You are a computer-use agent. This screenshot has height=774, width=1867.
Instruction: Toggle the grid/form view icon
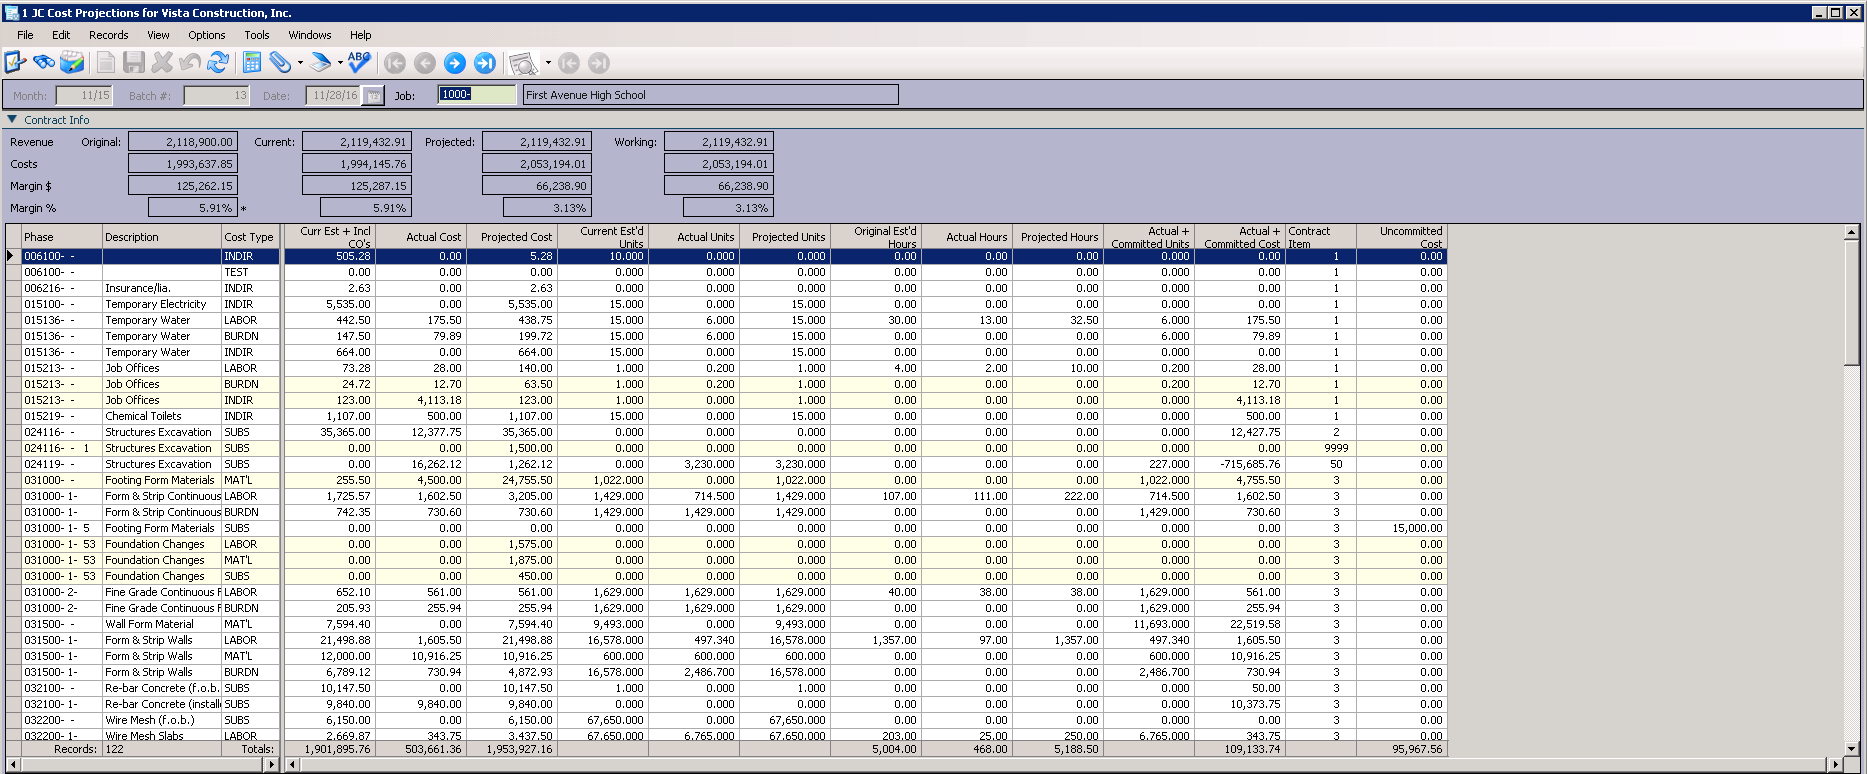click(15, 63)
